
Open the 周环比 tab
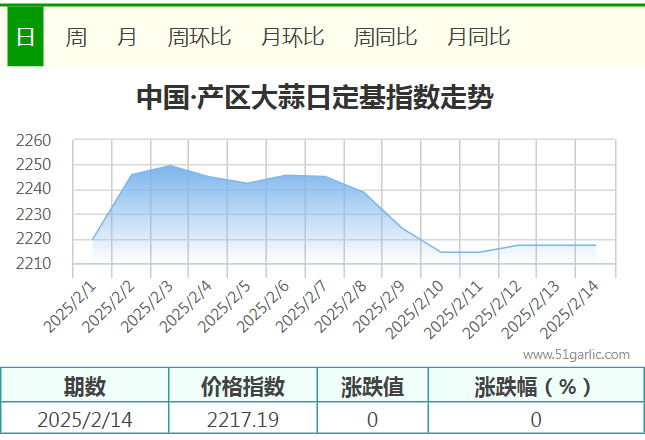point(200,37)
